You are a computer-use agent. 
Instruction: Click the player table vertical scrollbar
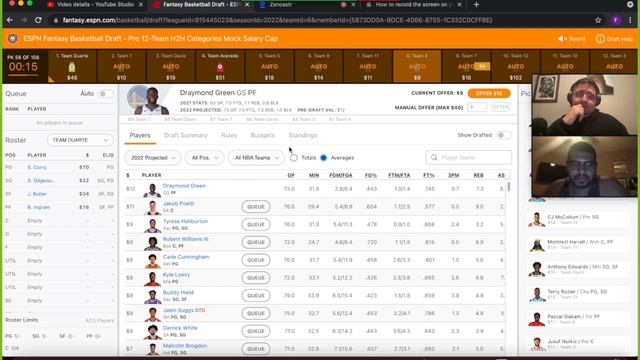(508, 187)
